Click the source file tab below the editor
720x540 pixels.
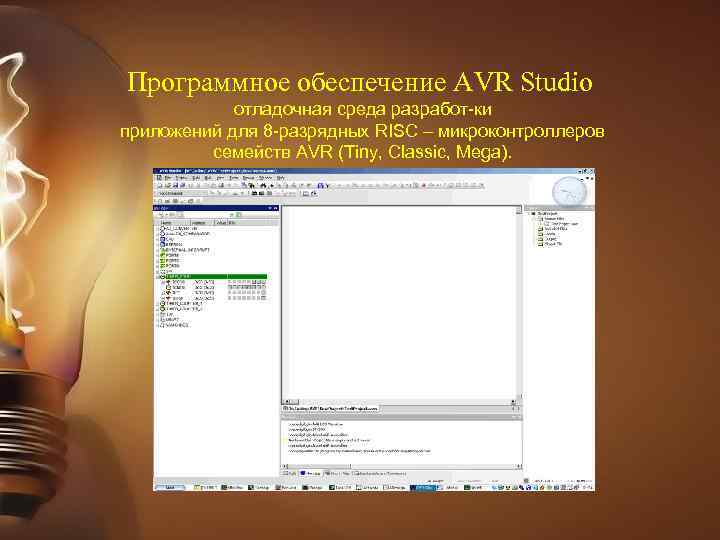coord(331,408)
